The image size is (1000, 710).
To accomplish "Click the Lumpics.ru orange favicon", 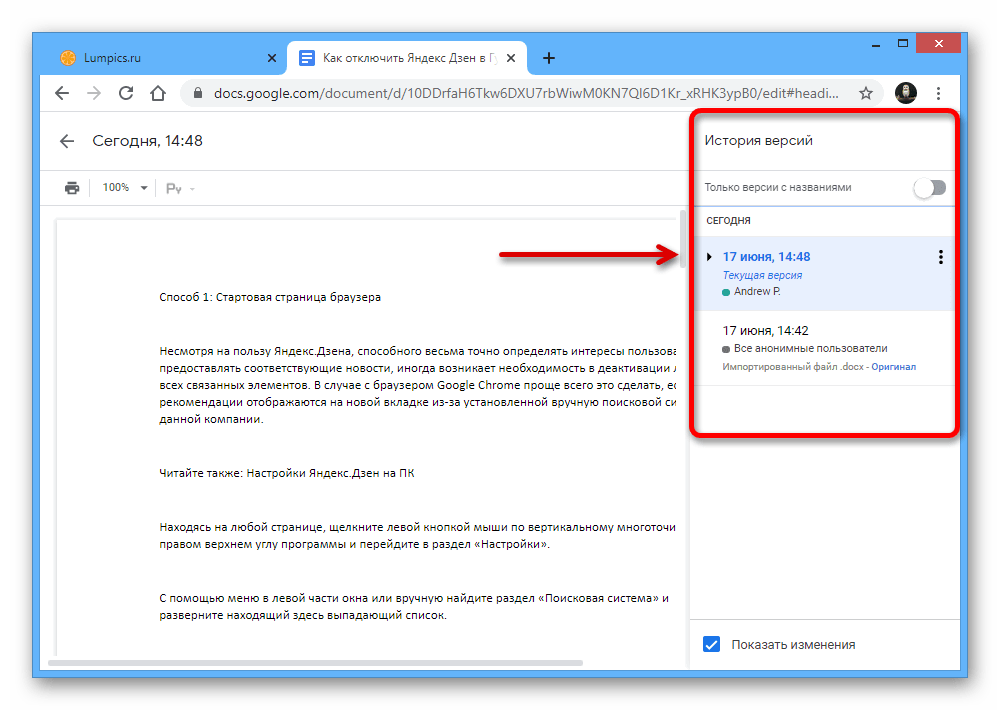I will 68,58.
